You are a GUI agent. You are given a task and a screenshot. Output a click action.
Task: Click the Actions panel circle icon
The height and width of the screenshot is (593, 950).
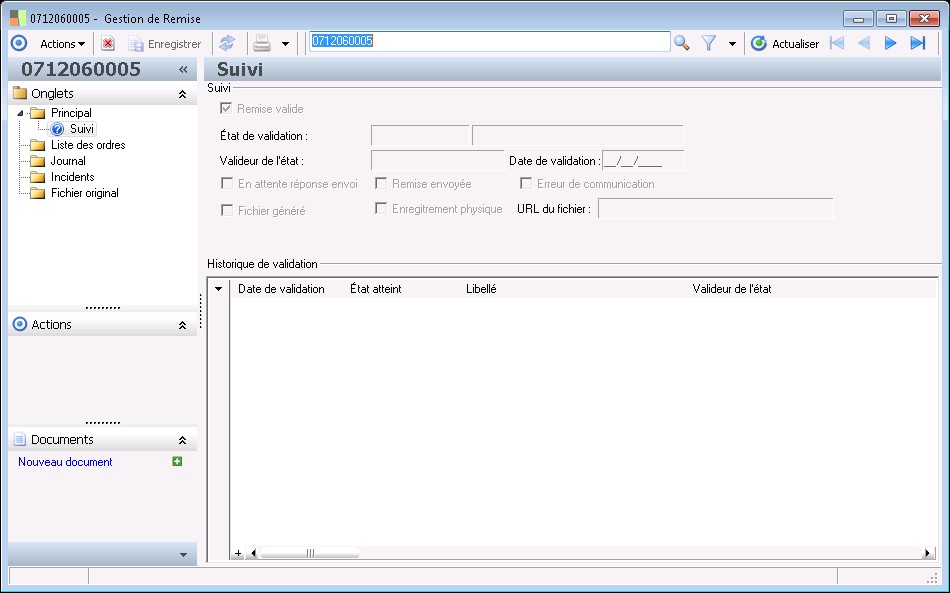click(20, 324)
